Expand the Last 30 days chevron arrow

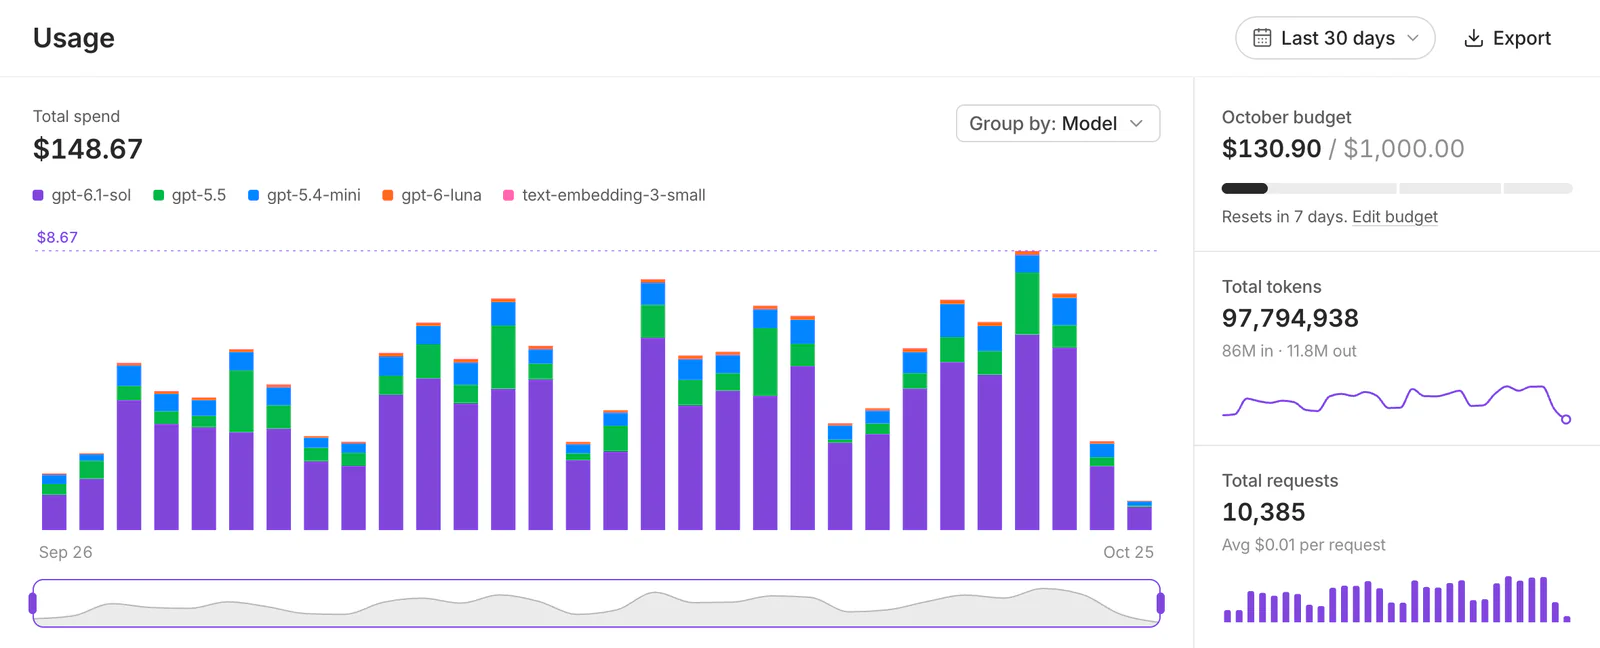(x=1413, y=38)
